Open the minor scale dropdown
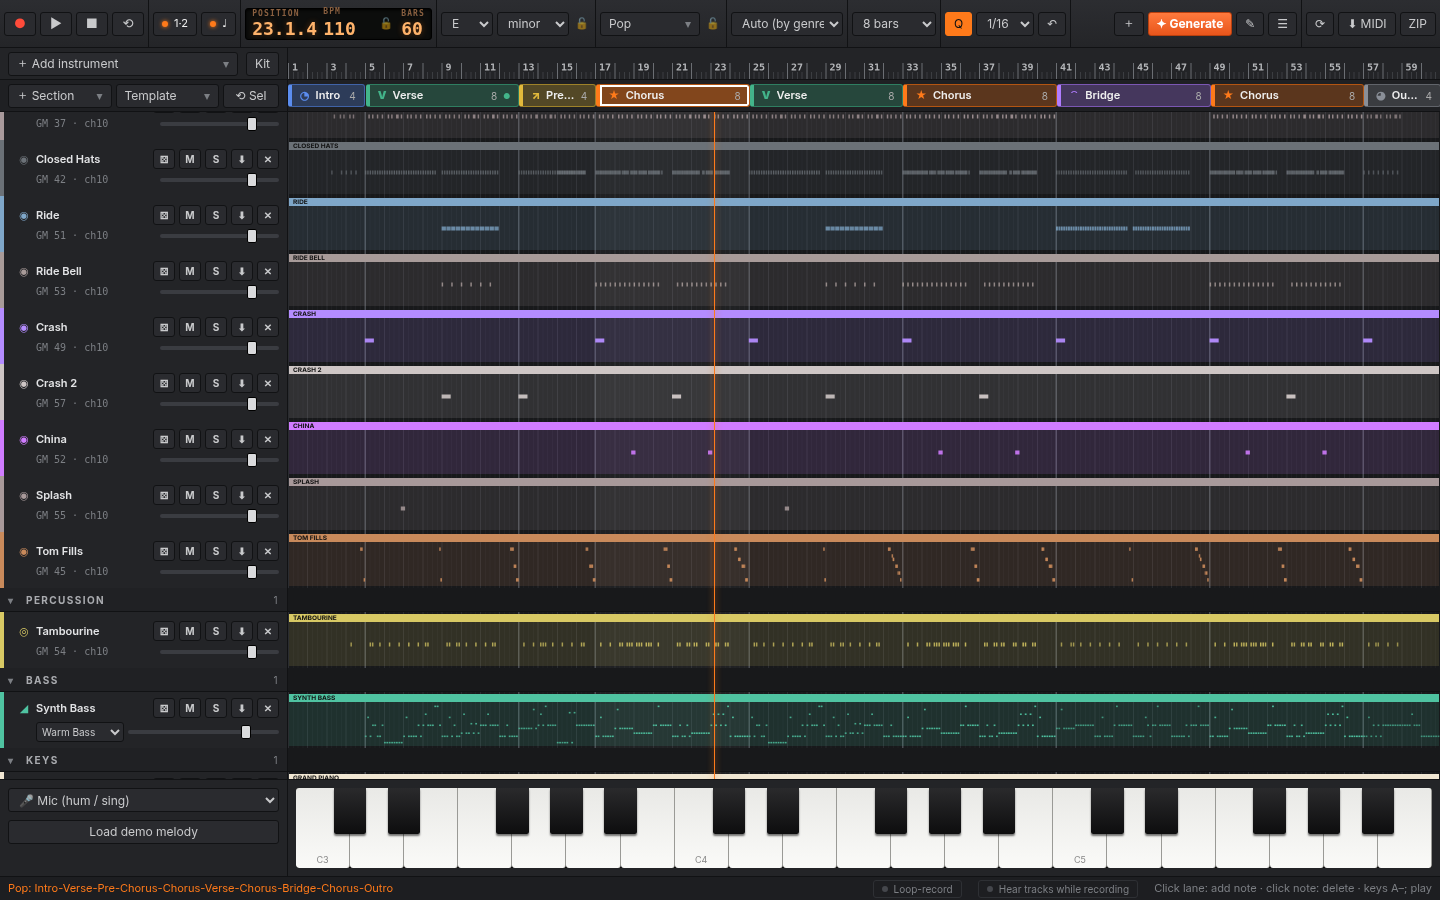This screenshot has height=900, width=1440. pos(533,23)
